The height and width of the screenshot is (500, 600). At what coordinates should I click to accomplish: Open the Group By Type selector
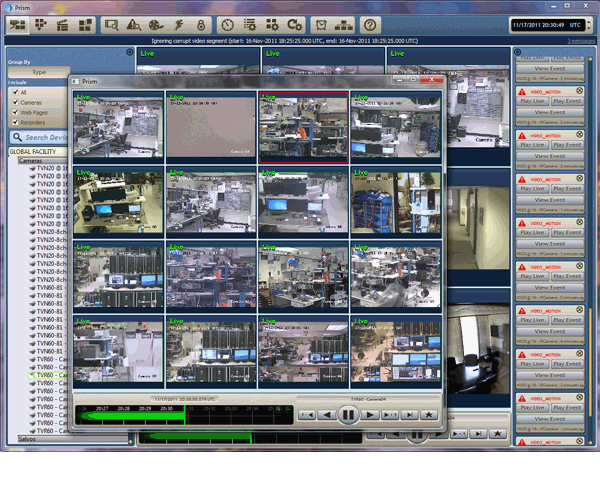[38, 72]
